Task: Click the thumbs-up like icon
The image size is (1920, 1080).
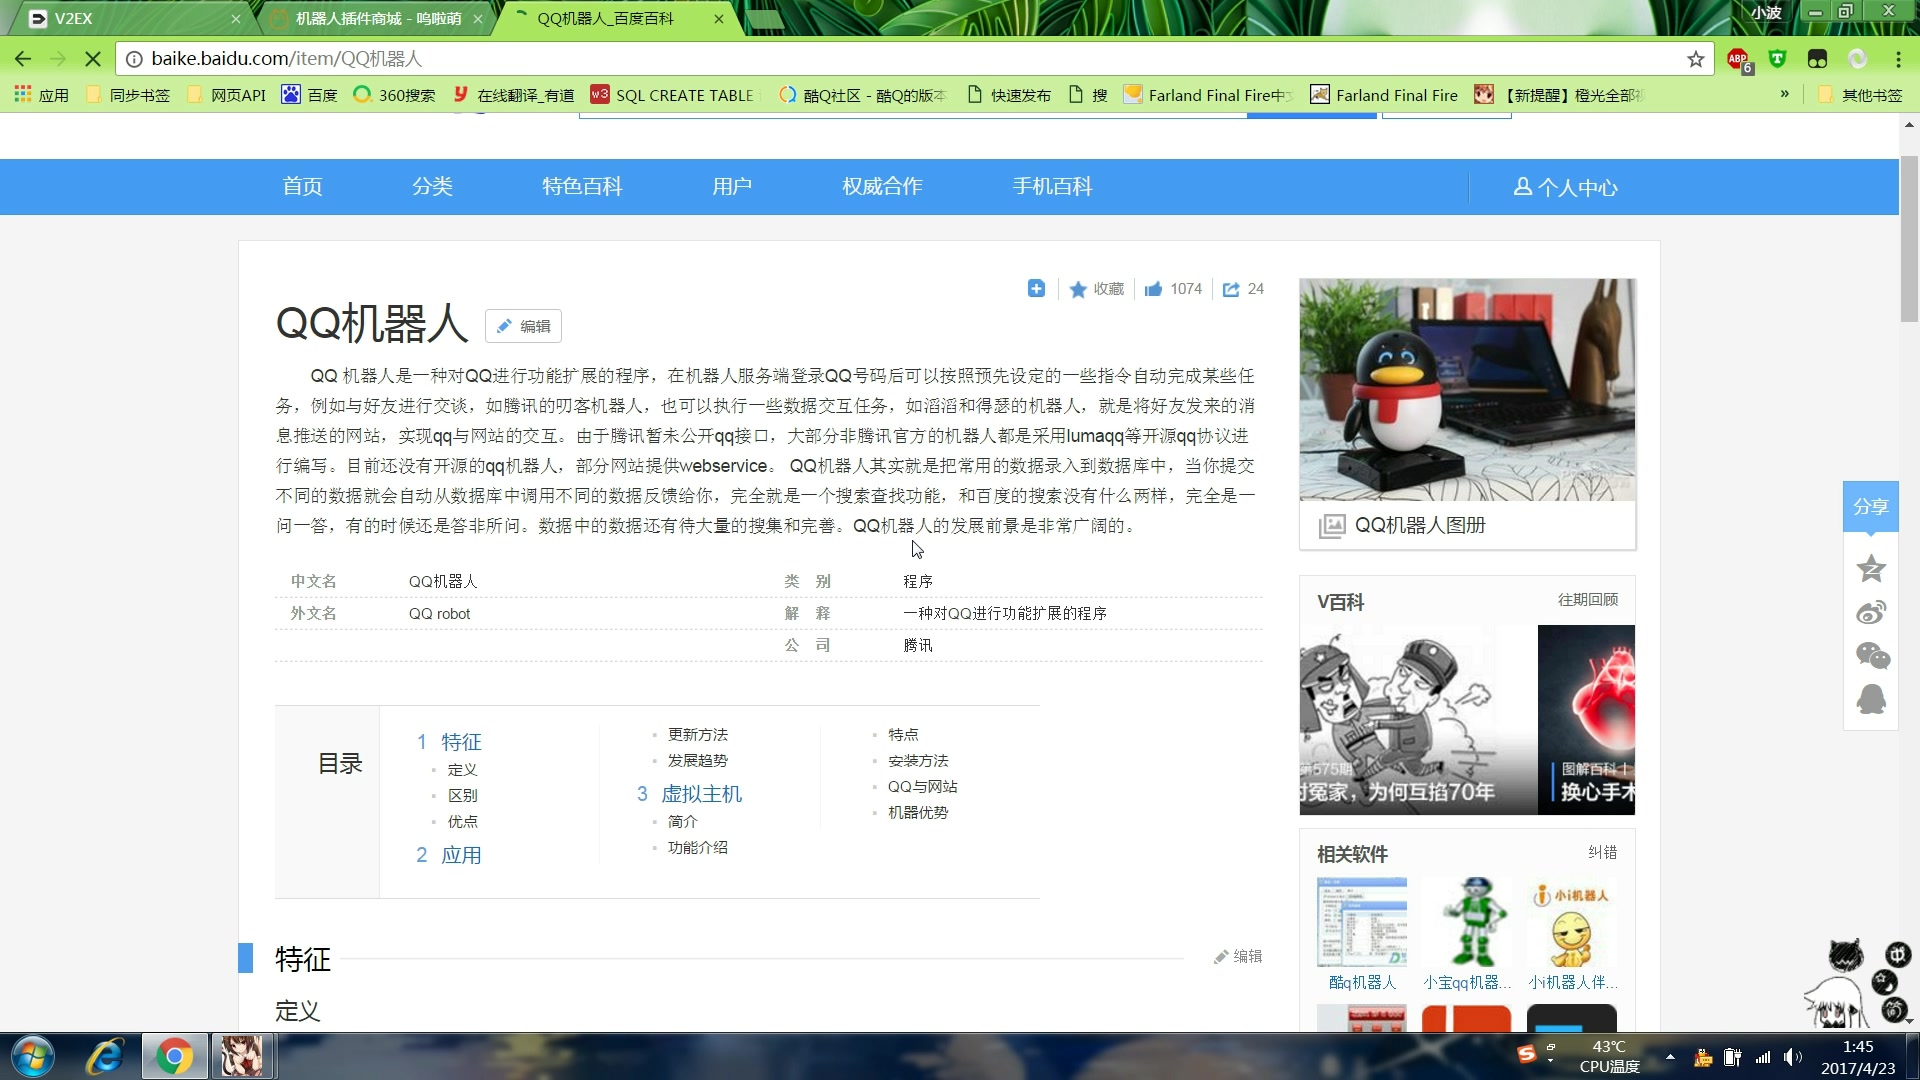Action: point(1153,289)
